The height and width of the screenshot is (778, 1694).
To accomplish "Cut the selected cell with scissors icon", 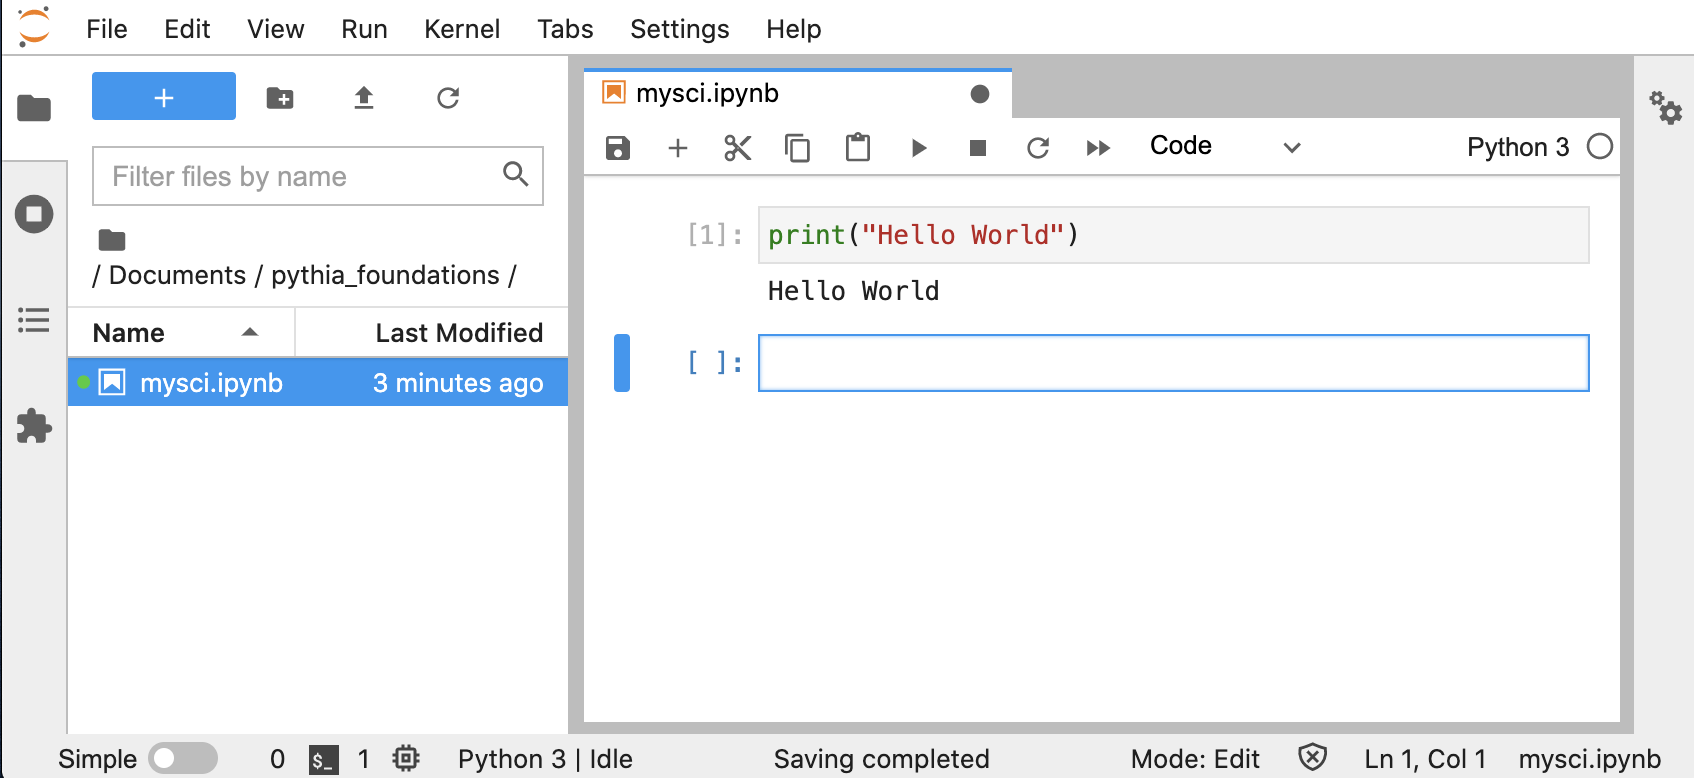I will (737, 148).
